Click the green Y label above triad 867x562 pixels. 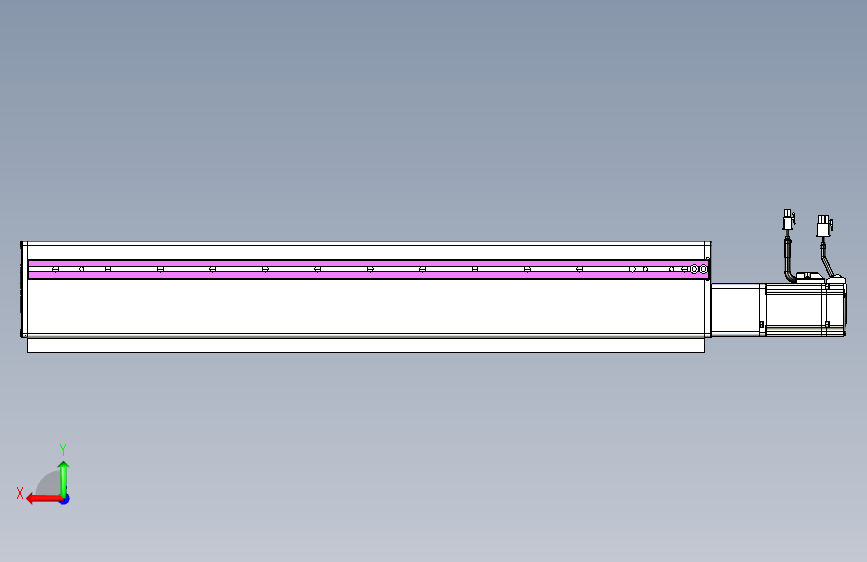click(x=63, y=449)
